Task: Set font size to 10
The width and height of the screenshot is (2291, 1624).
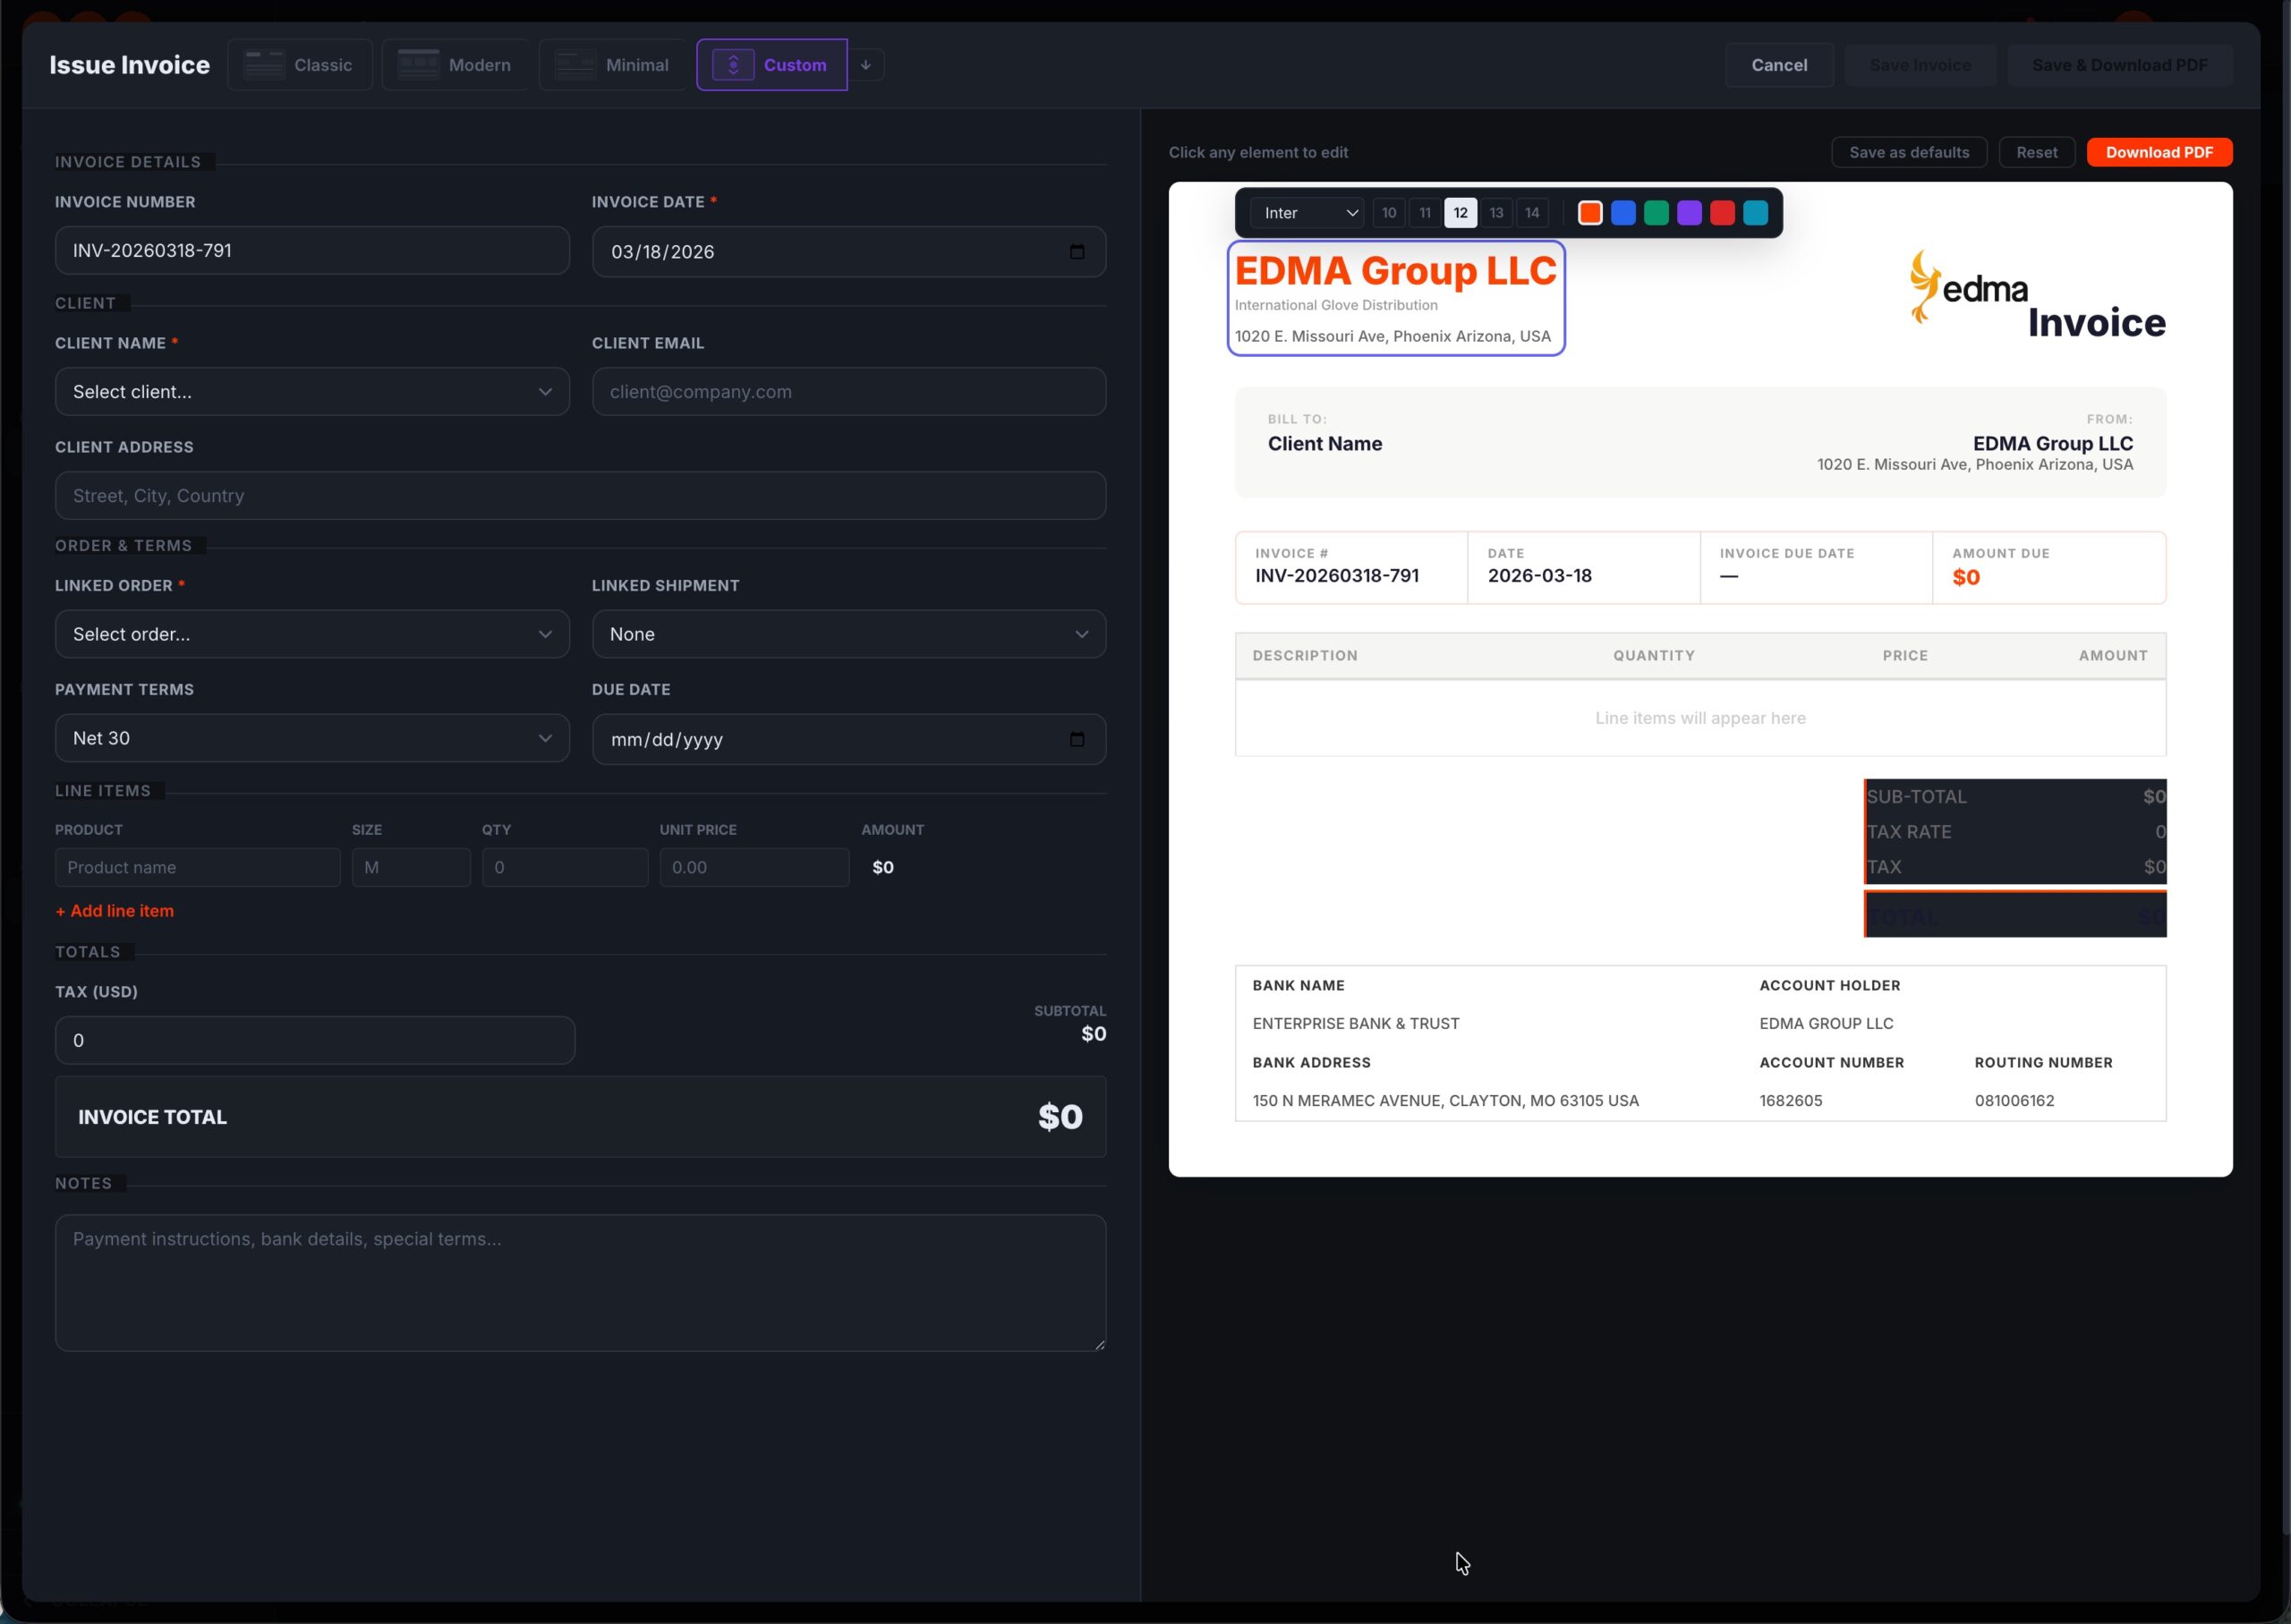Action: tap(1389, 213)
